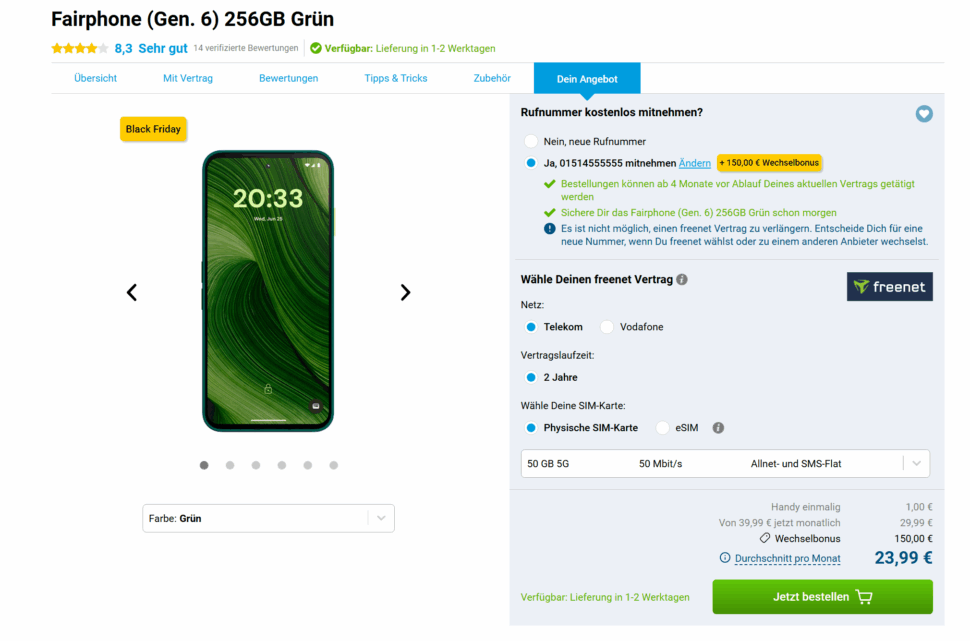Switch network to Vodafone

(607, 326)
